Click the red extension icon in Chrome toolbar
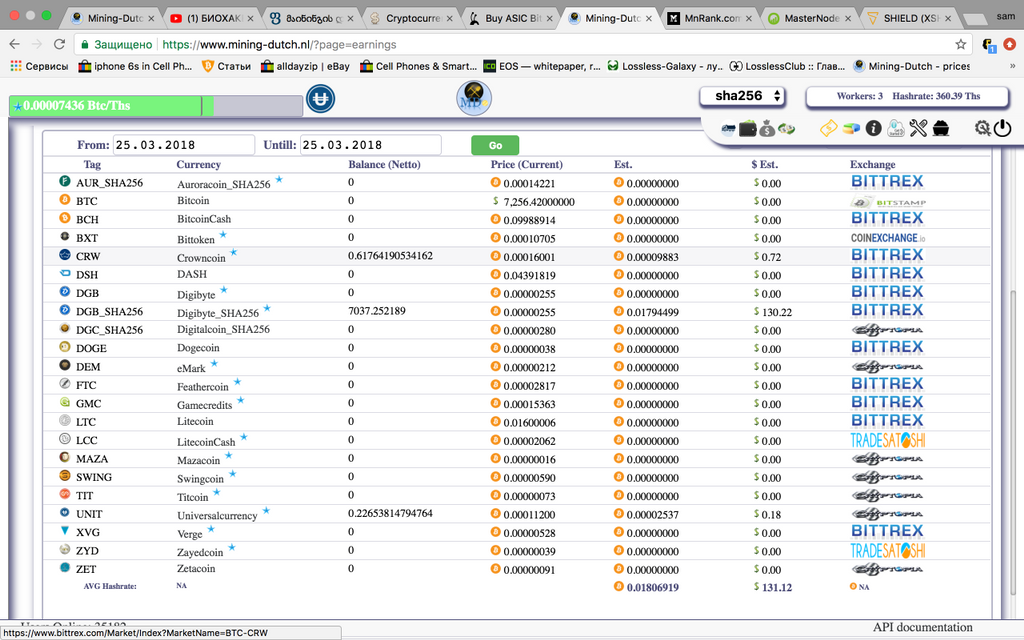This screenshot has height=640, width=1024. coord(1009,44)
